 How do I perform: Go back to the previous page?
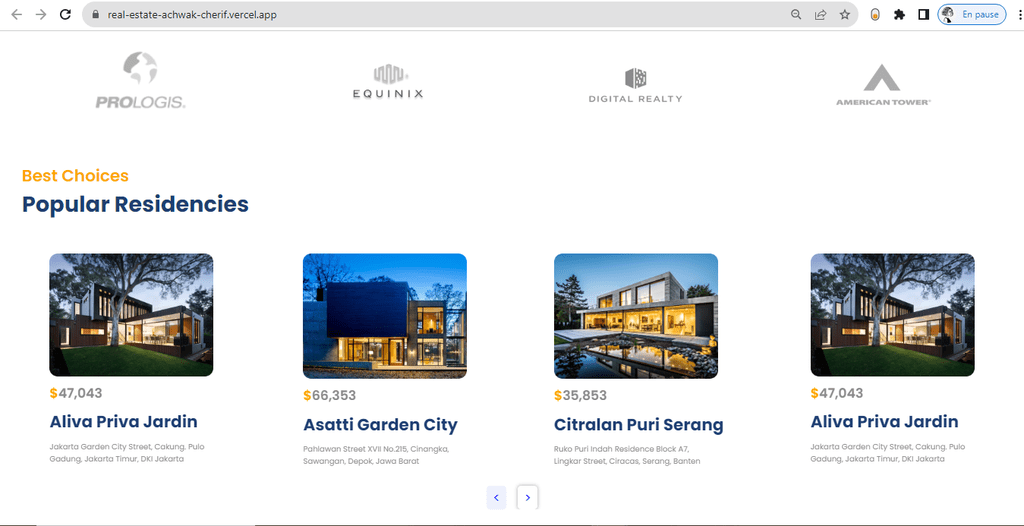point(16,14)
